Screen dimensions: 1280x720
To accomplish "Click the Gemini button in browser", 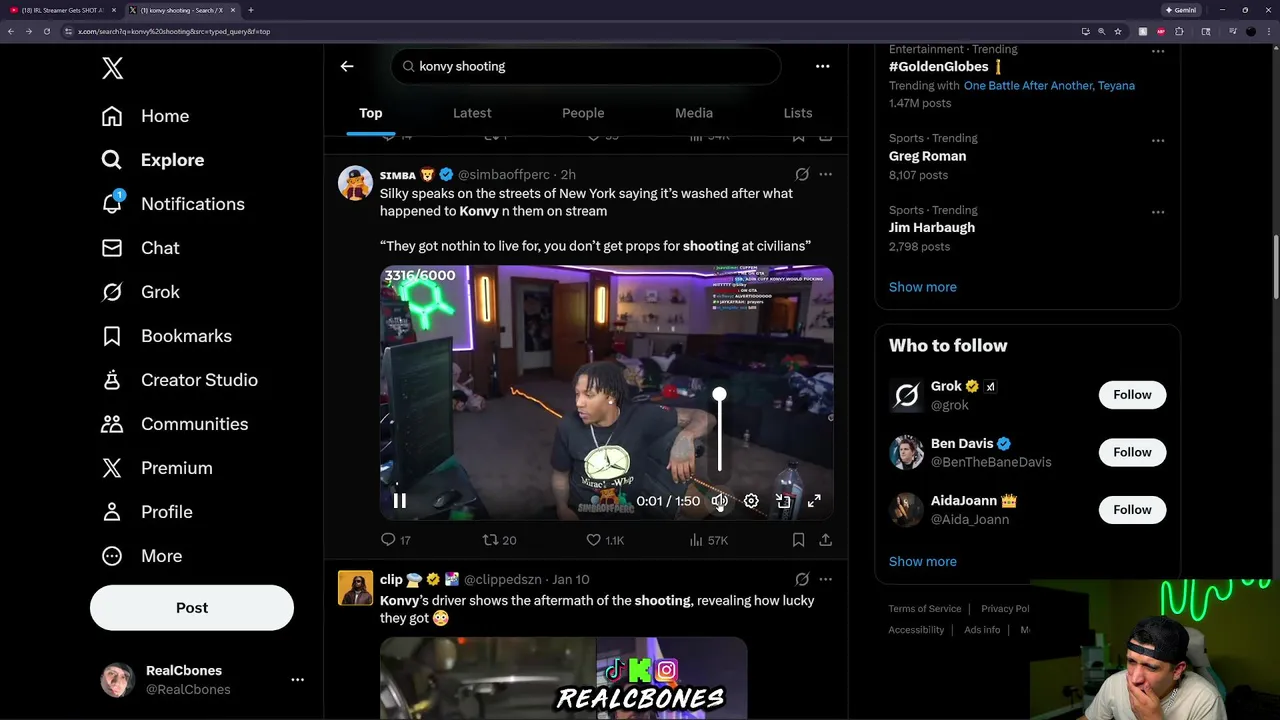I will click(x=1181, y=10).
